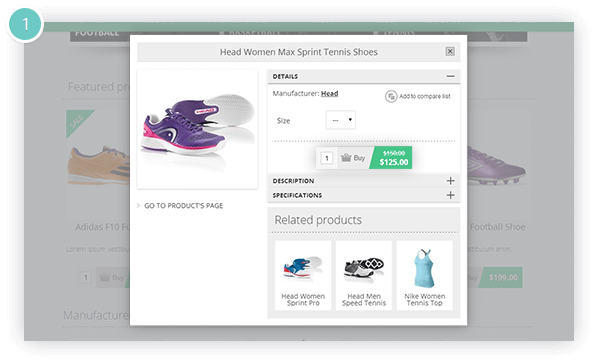This screenshot has width=600, height=363.
Task: Close the product quick view popup
Action: point(450,51)
